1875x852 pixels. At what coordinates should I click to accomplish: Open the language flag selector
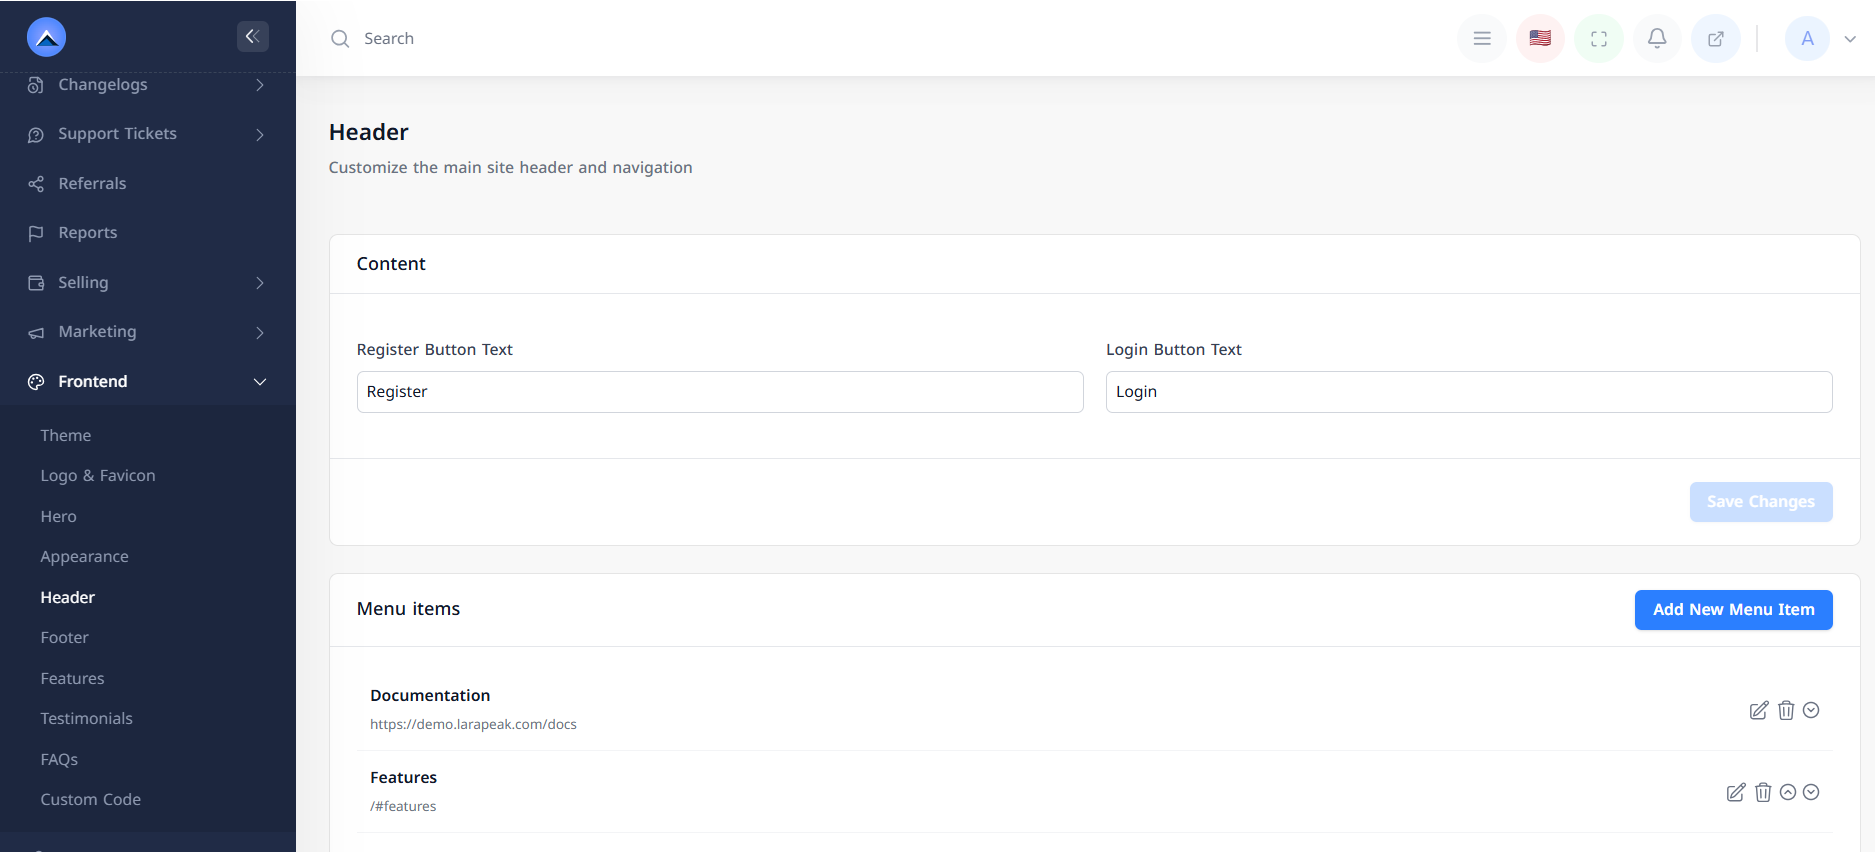coord(1540,39)
